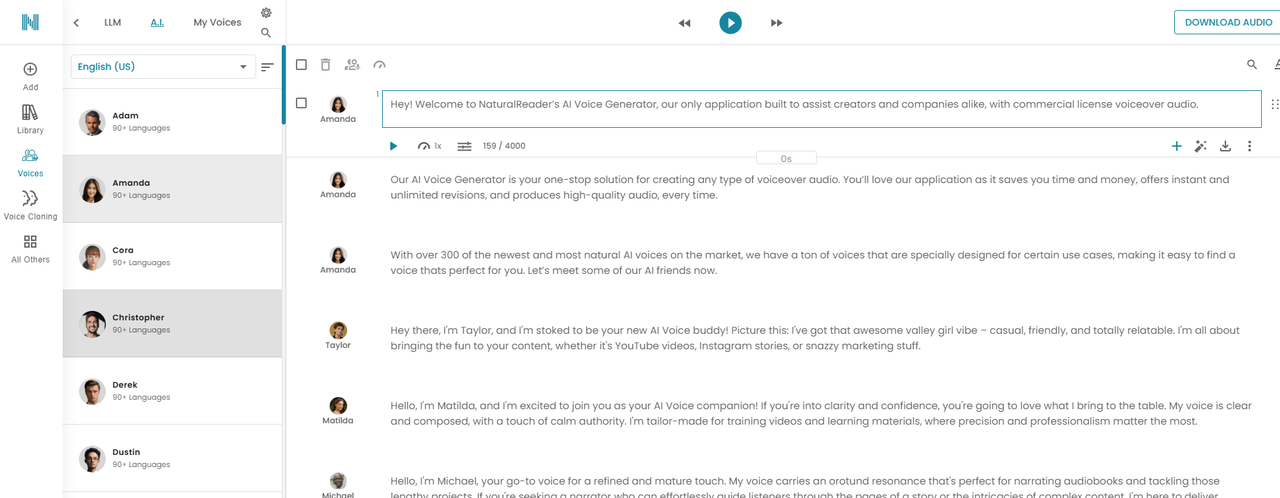This screenshot has width=1280, height=498.
Task: Click the drag handle of first block
Action: 1274,104
